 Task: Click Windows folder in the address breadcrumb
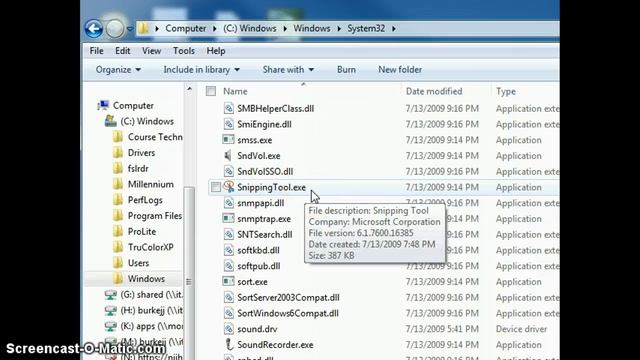312,28
